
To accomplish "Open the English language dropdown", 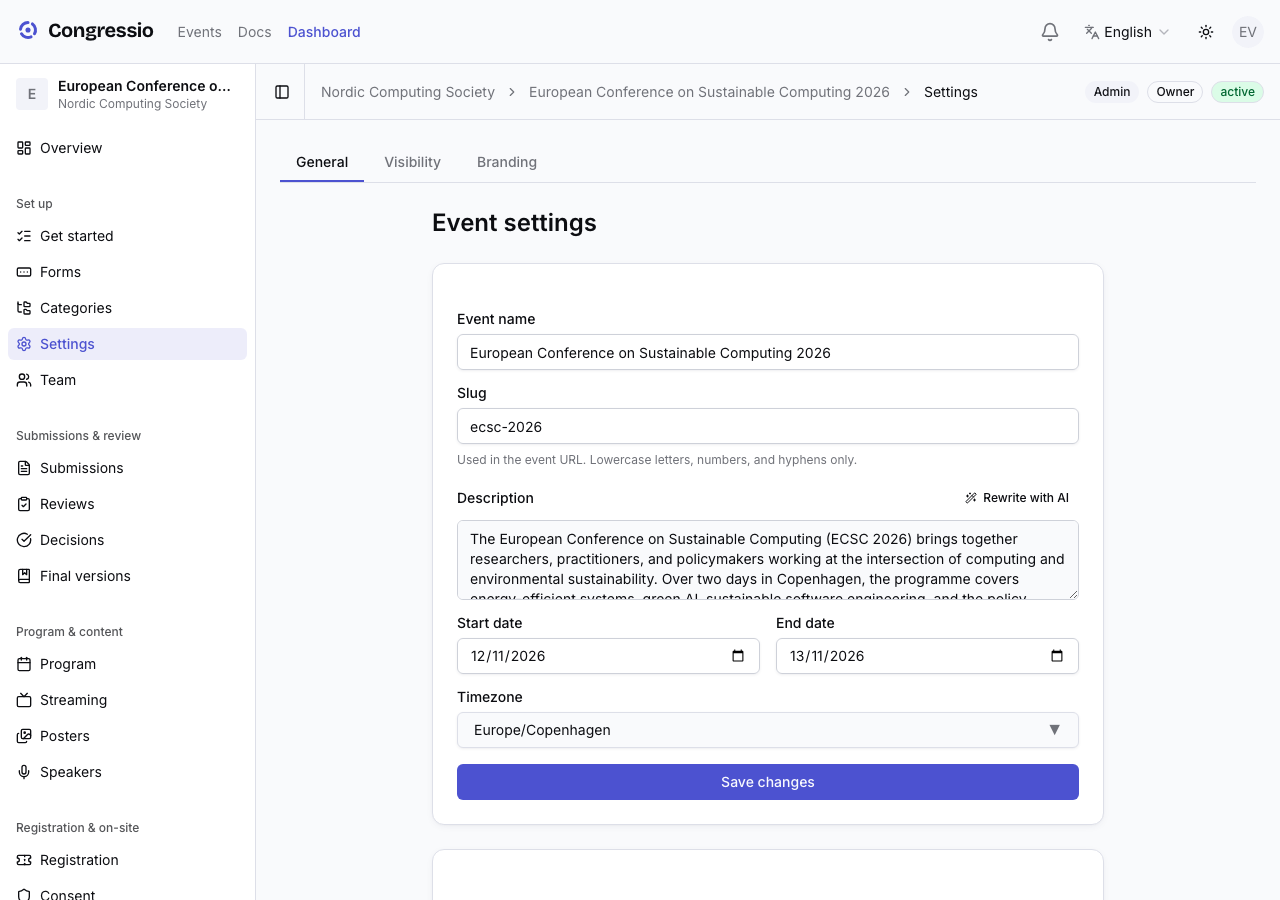I will coord(1126,32).
